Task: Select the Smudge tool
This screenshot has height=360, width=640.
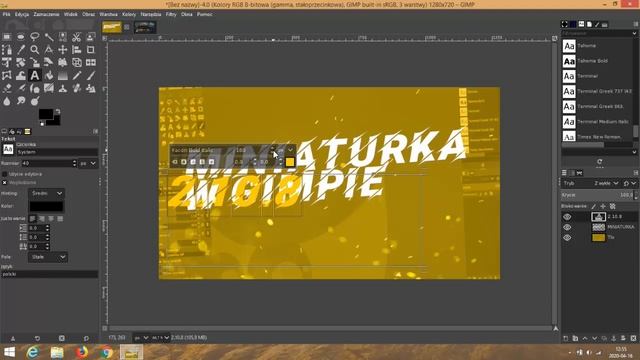Action: click(x=21, y=101)
